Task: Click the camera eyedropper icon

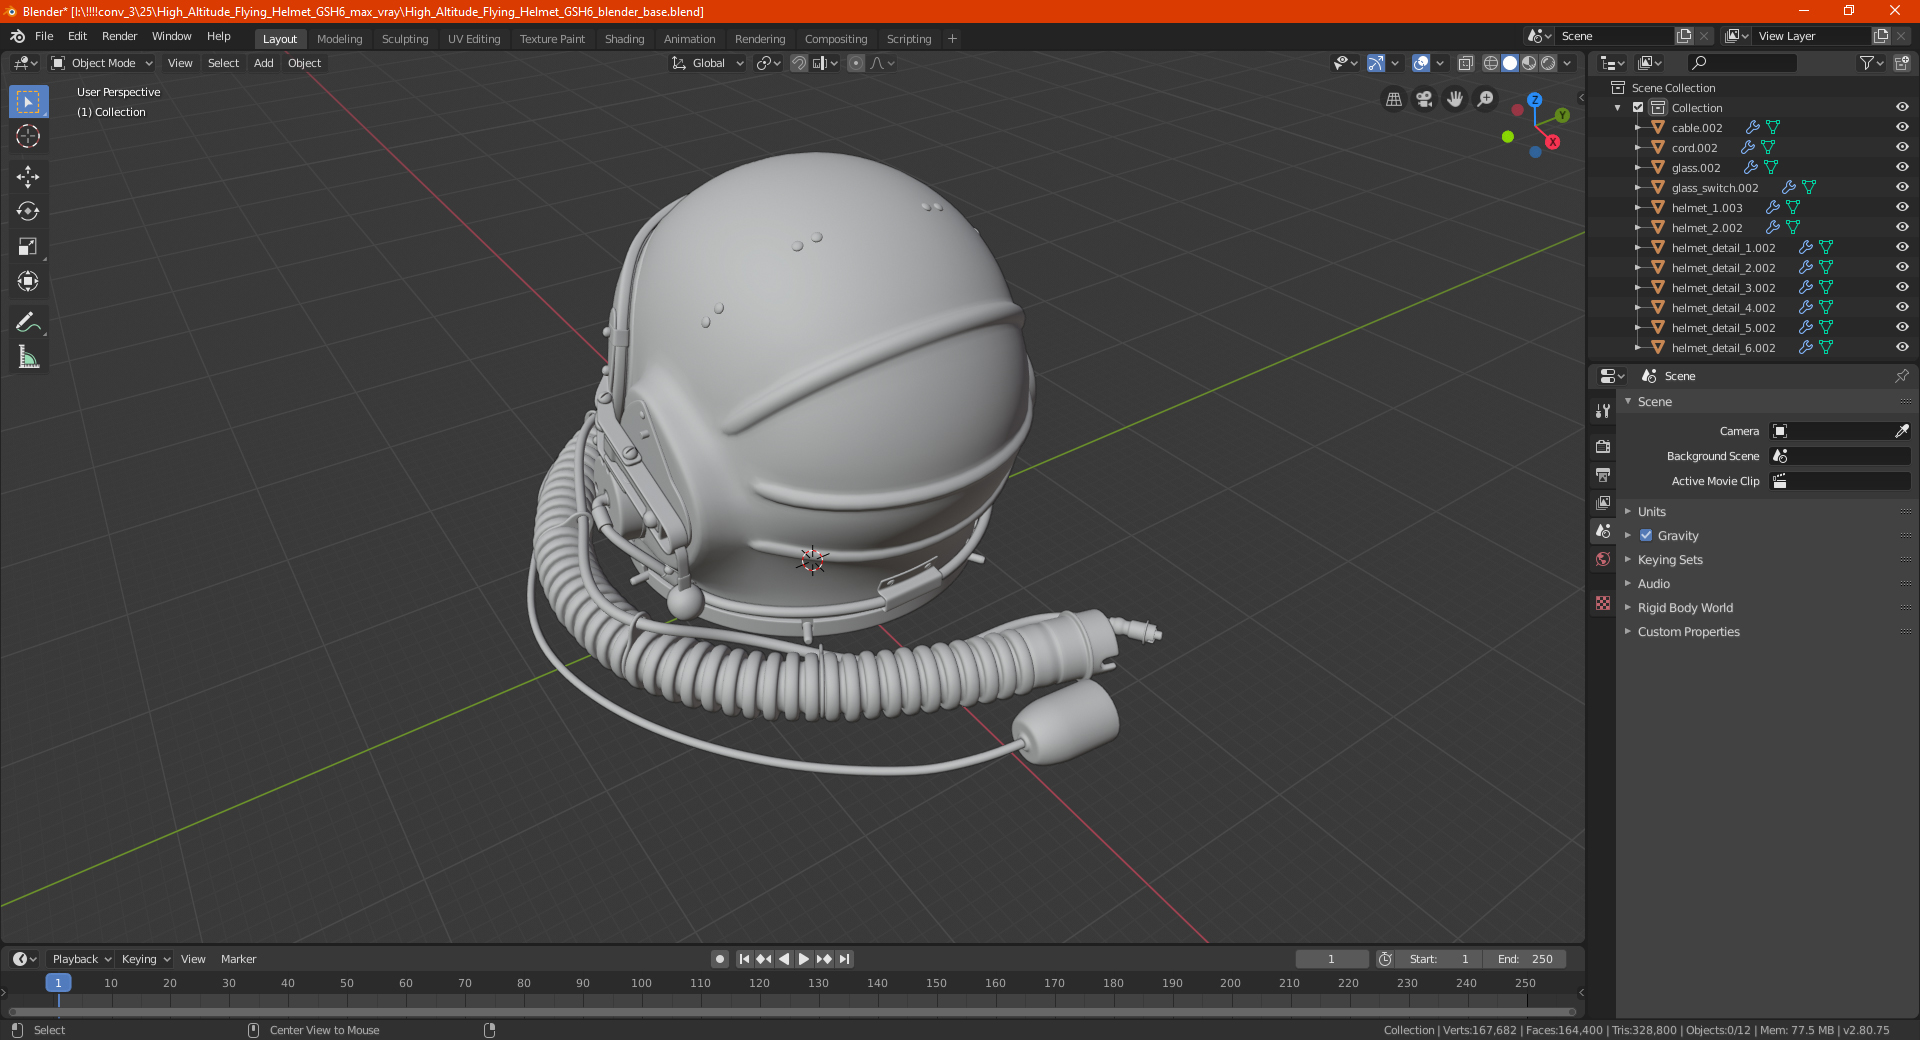Action: coord(1901,431)
